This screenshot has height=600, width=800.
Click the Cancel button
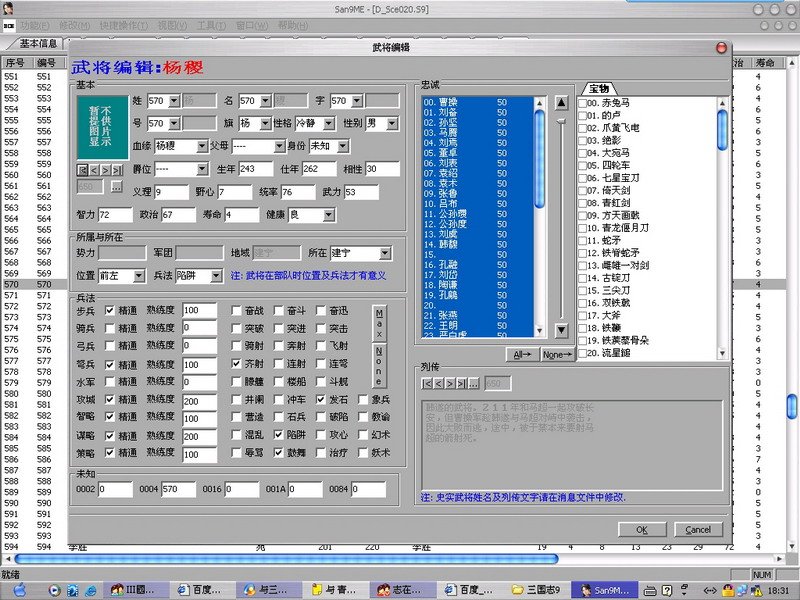697,529
